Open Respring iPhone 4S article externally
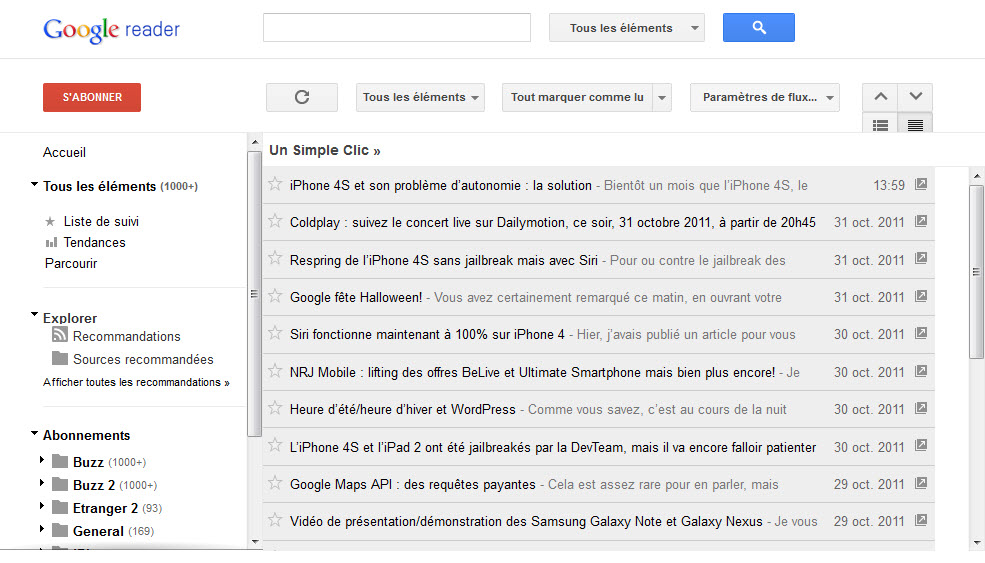 (921, 258)
